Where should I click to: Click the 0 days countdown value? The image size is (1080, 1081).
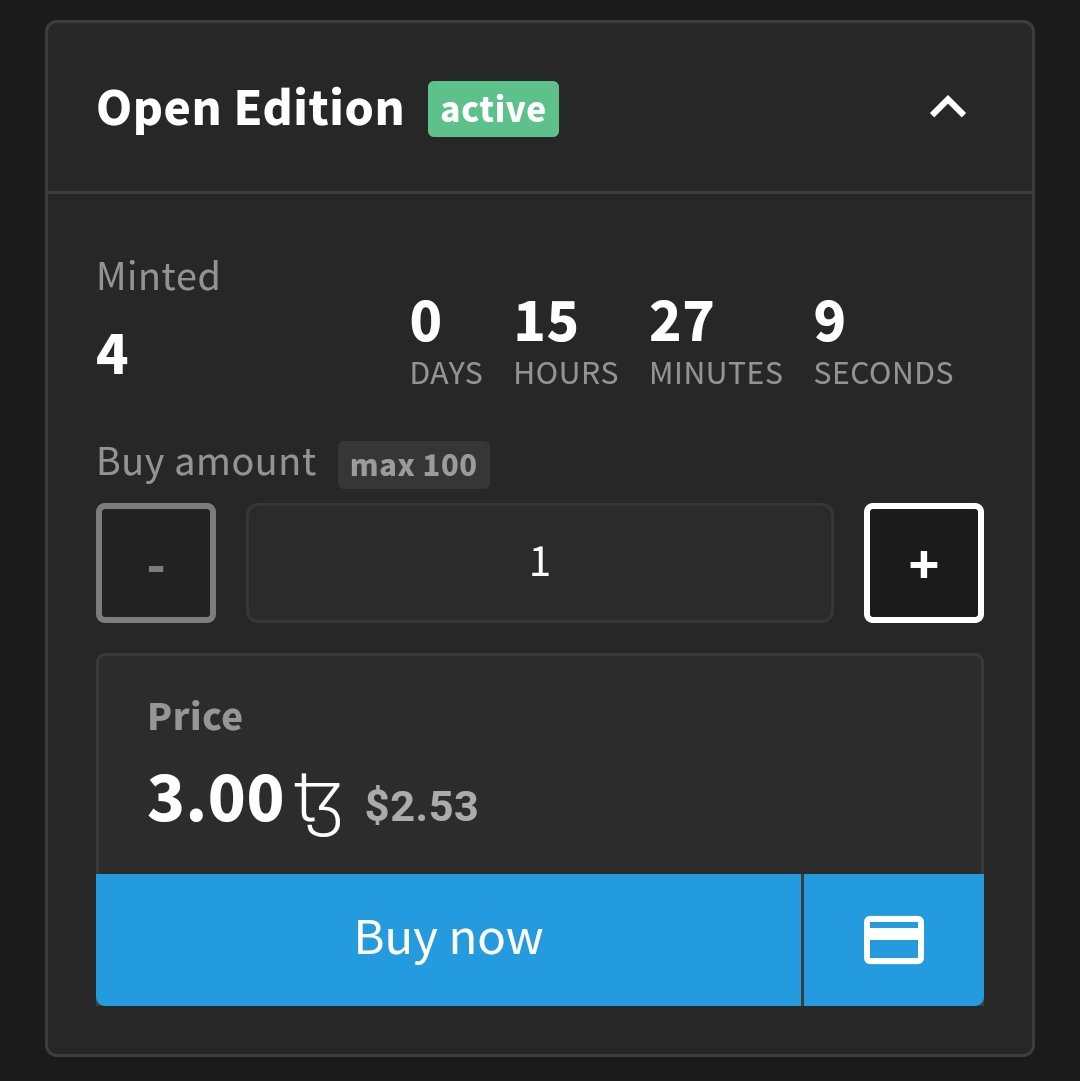click(x=425, y=321)
